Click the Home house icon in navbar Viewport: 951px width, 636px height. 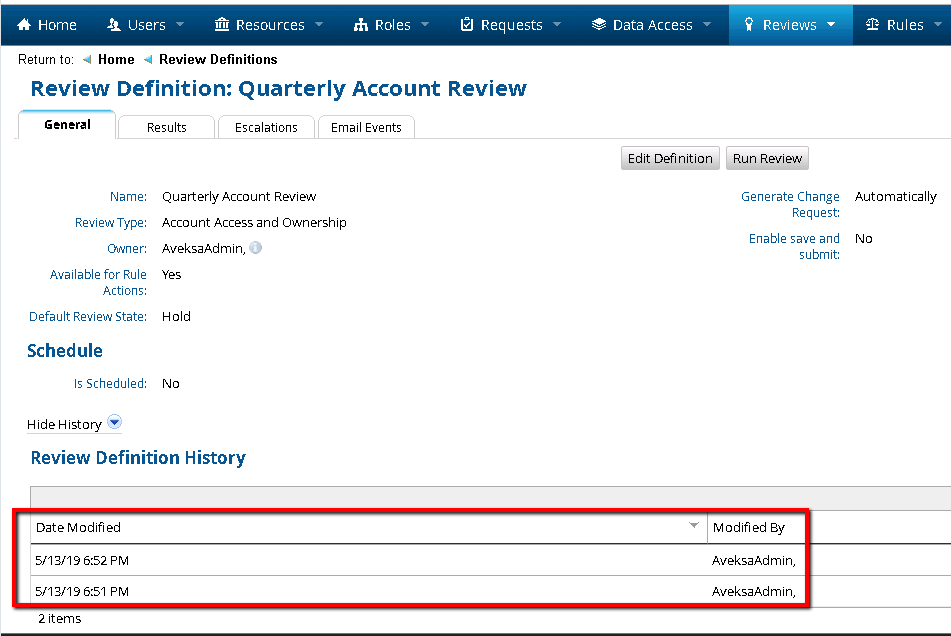point(25,25)
